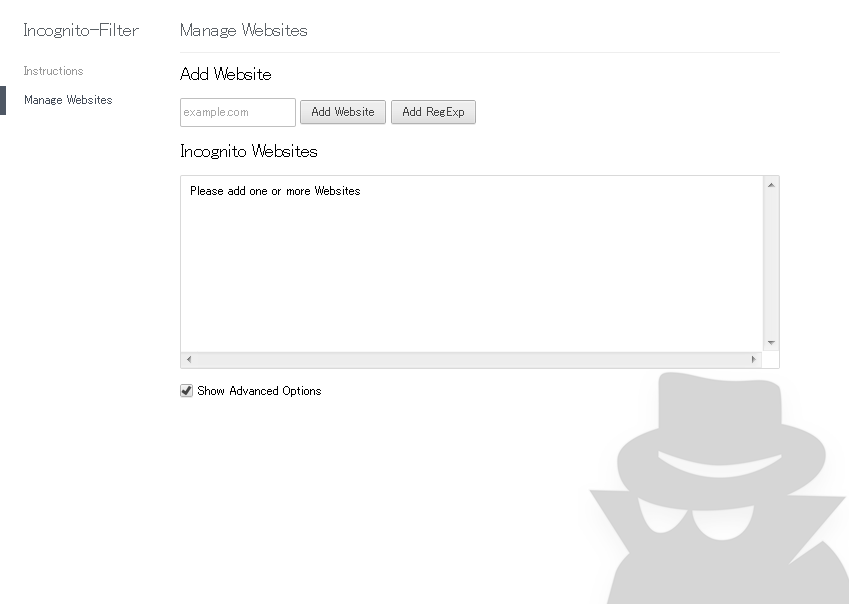Viewport: 849px width, 604px height.
Task: Click the 'Show Advanced Options' label
Action: (x=259, y=391)
